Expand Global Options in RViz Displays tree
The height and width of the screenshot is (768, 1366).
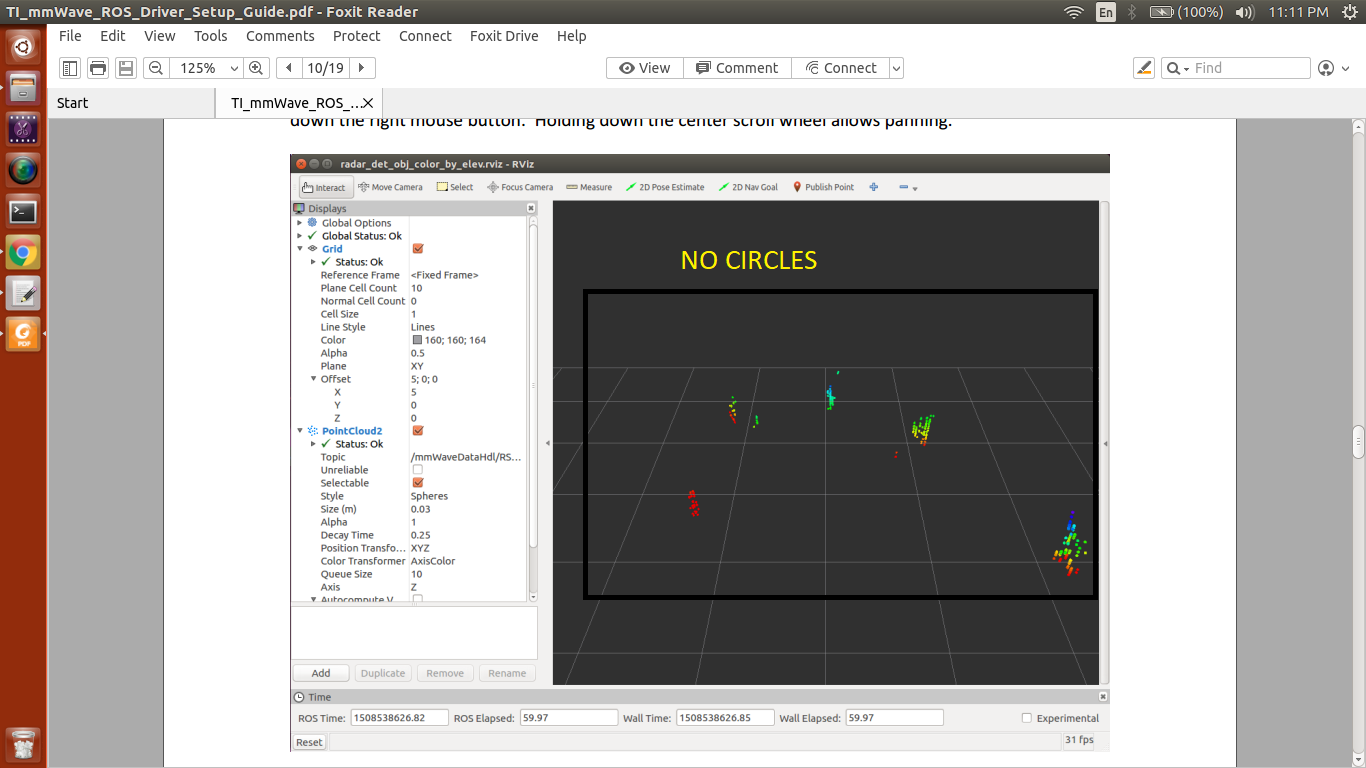pos(299,223)
